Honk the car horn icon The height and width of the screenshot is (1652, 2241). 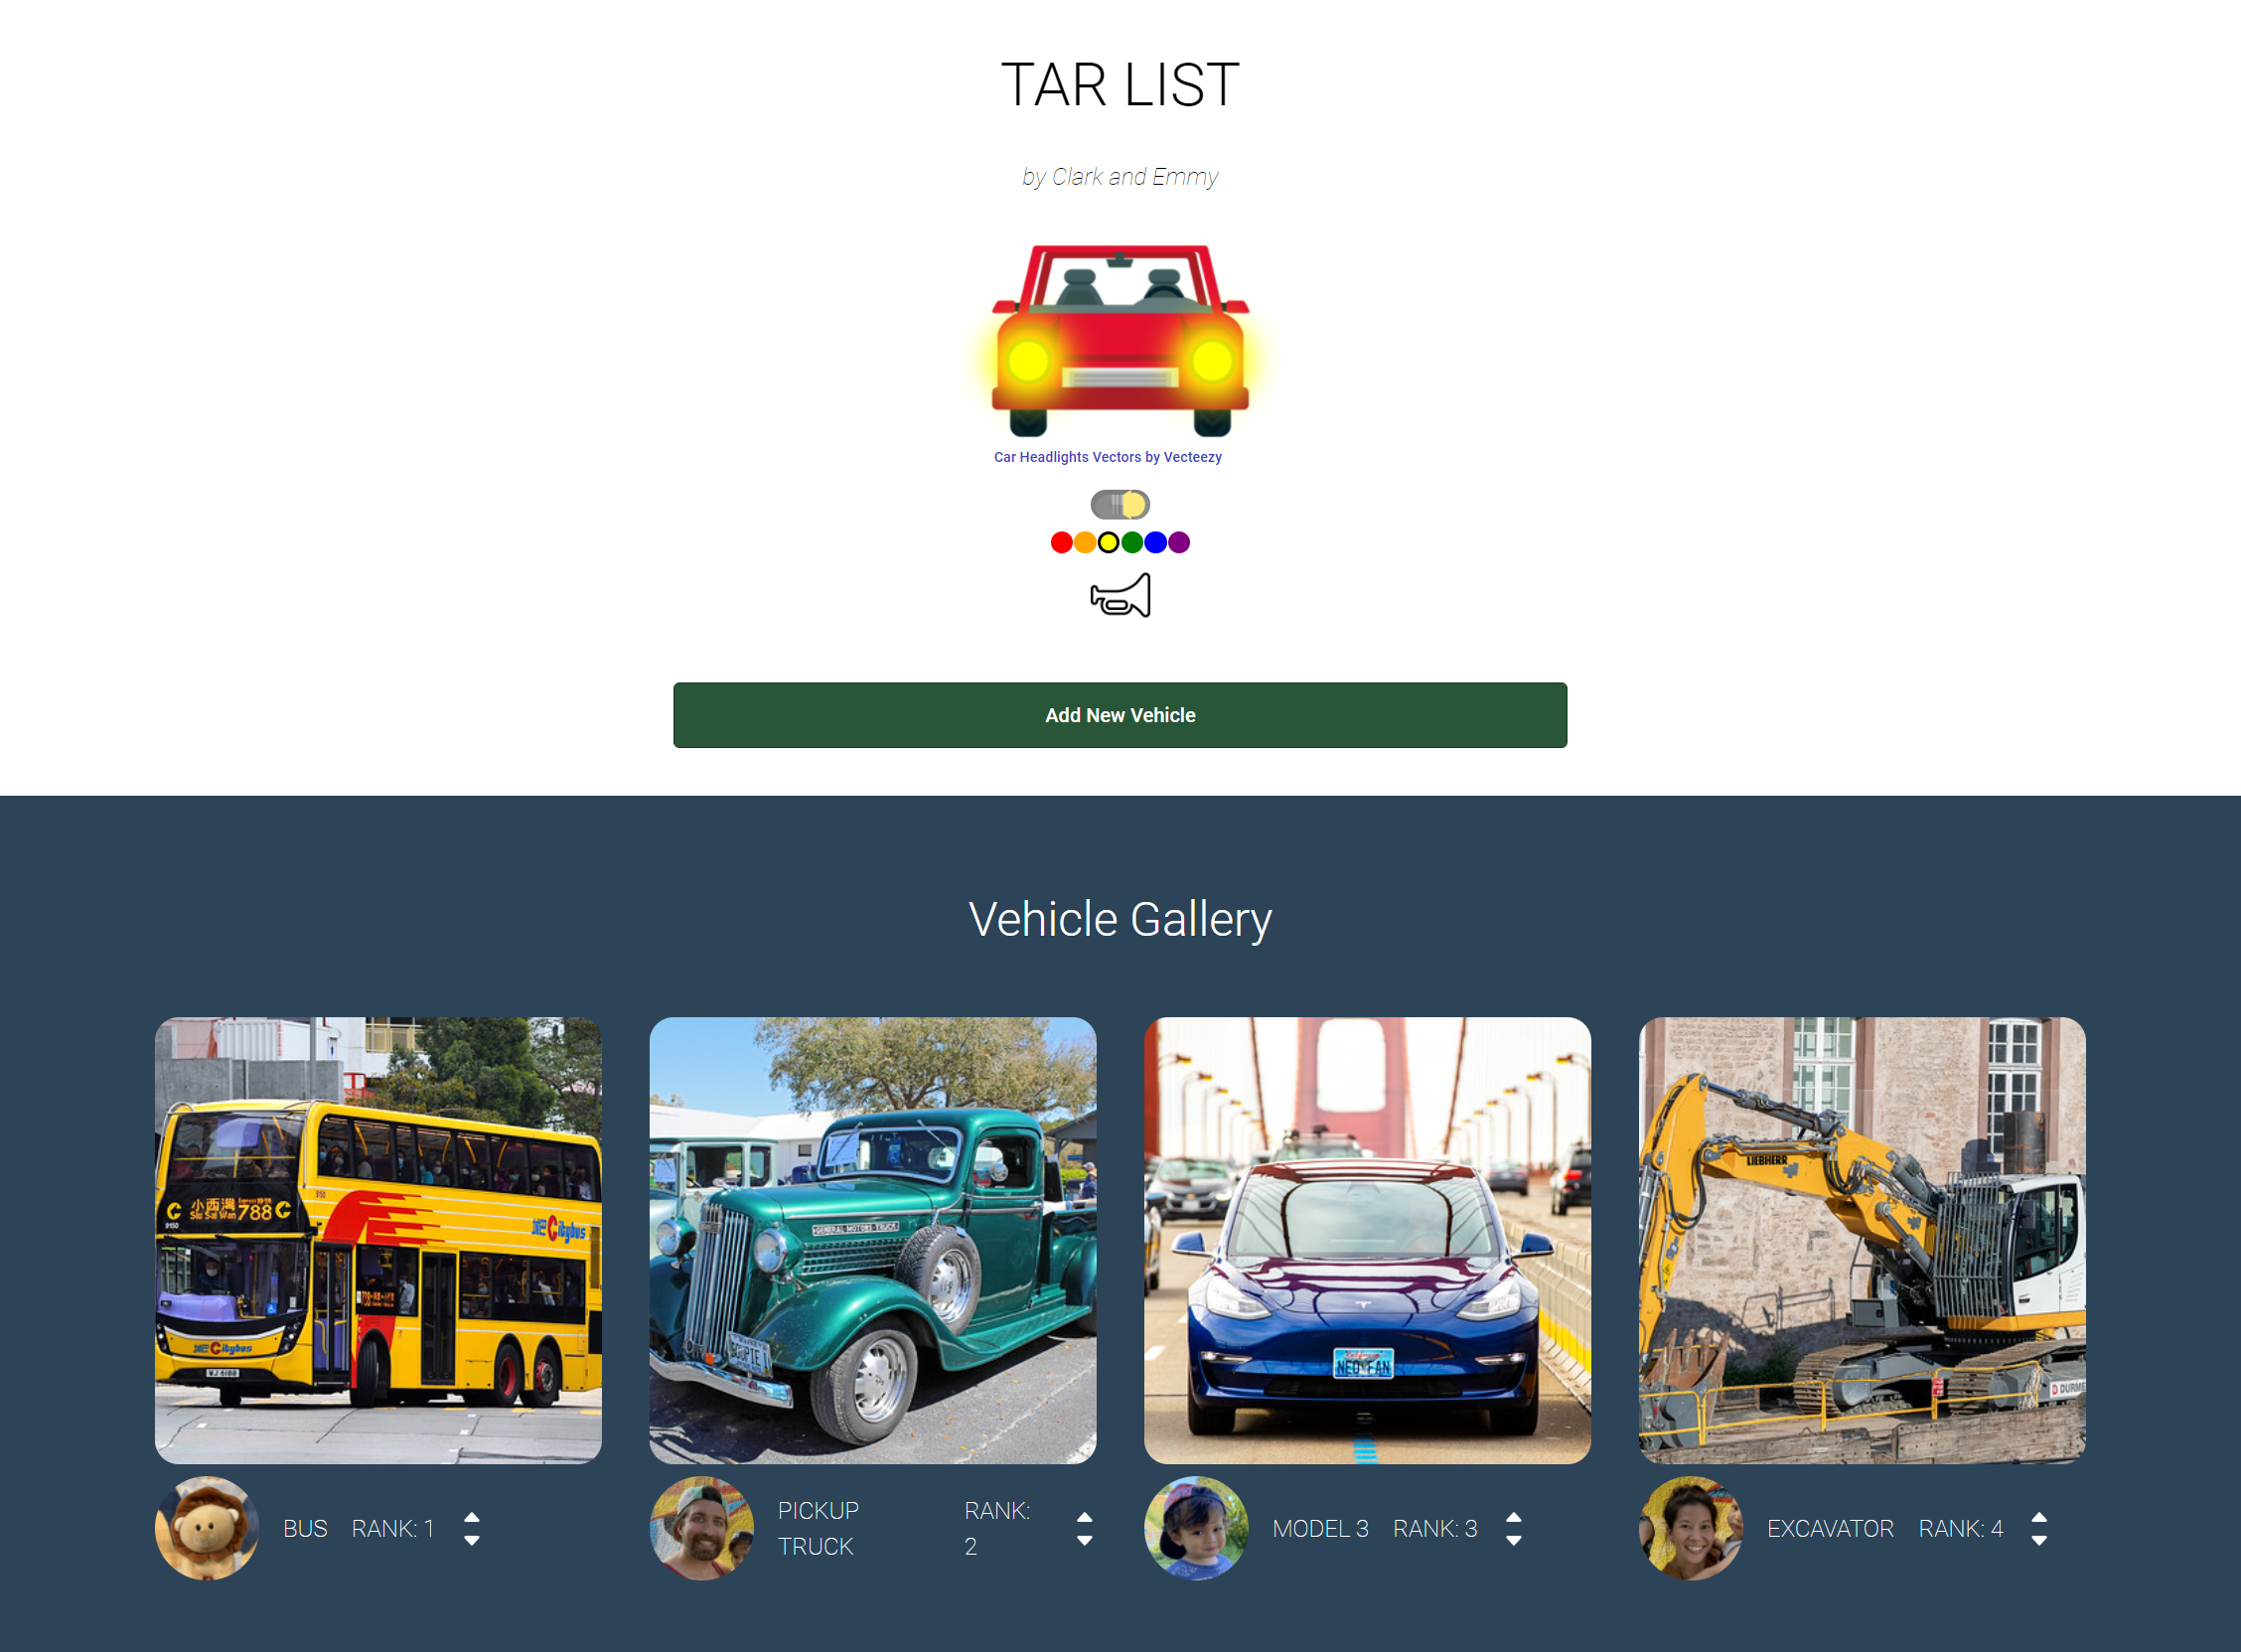[1120, 595]
